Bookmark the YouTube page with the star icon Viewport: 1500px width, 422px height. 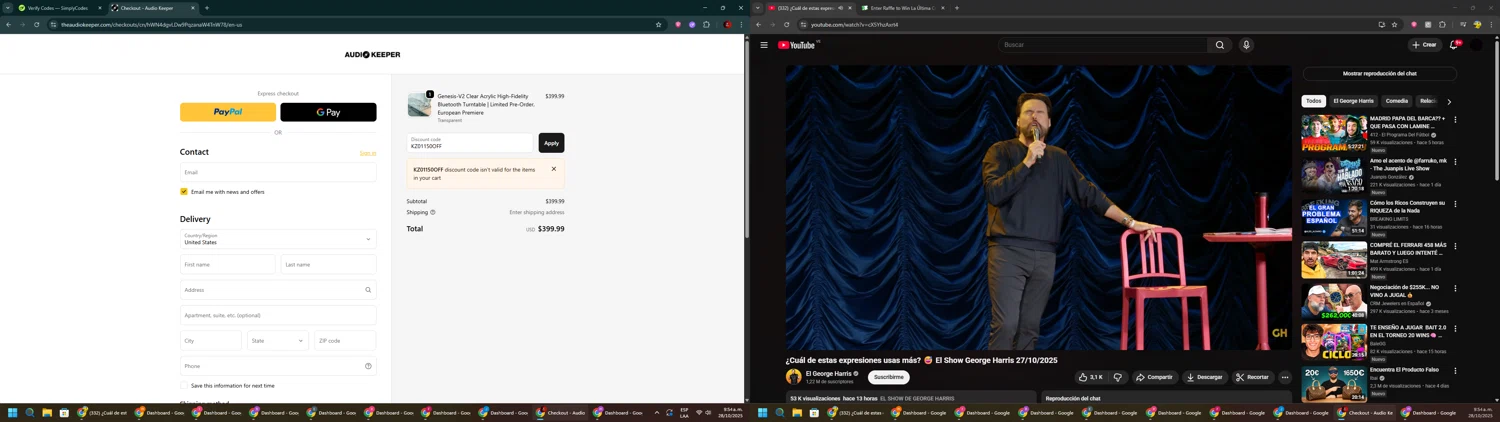pos(1395,24)
